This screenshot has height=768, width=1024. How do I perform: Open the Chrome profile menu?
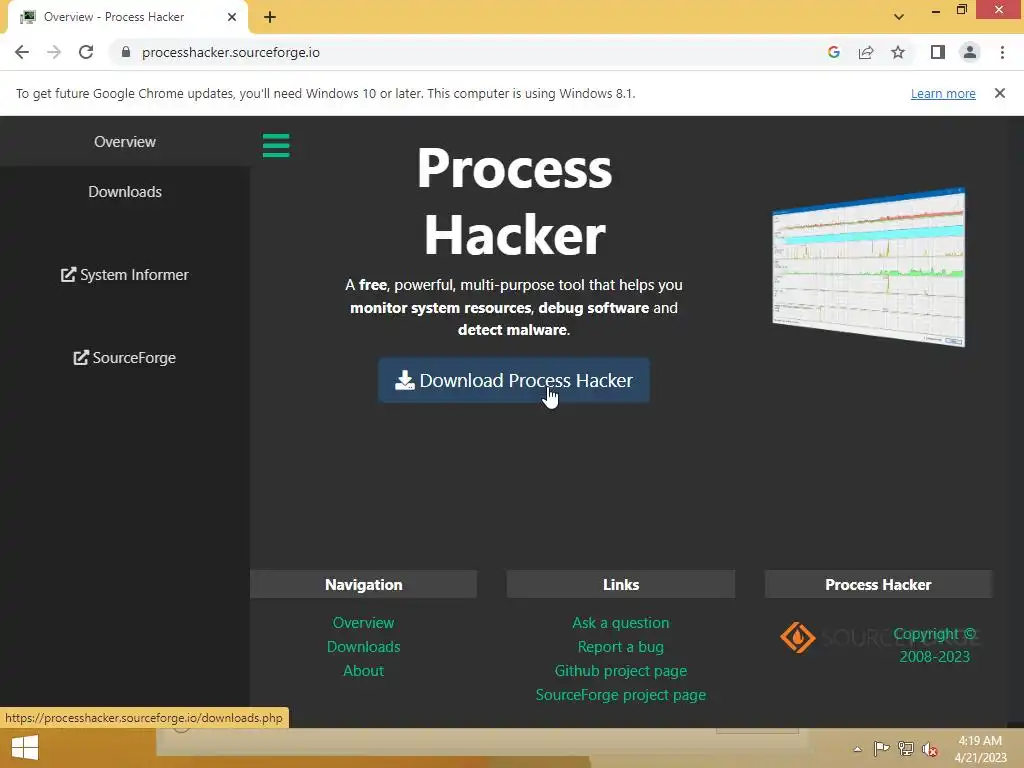point(970,52)
